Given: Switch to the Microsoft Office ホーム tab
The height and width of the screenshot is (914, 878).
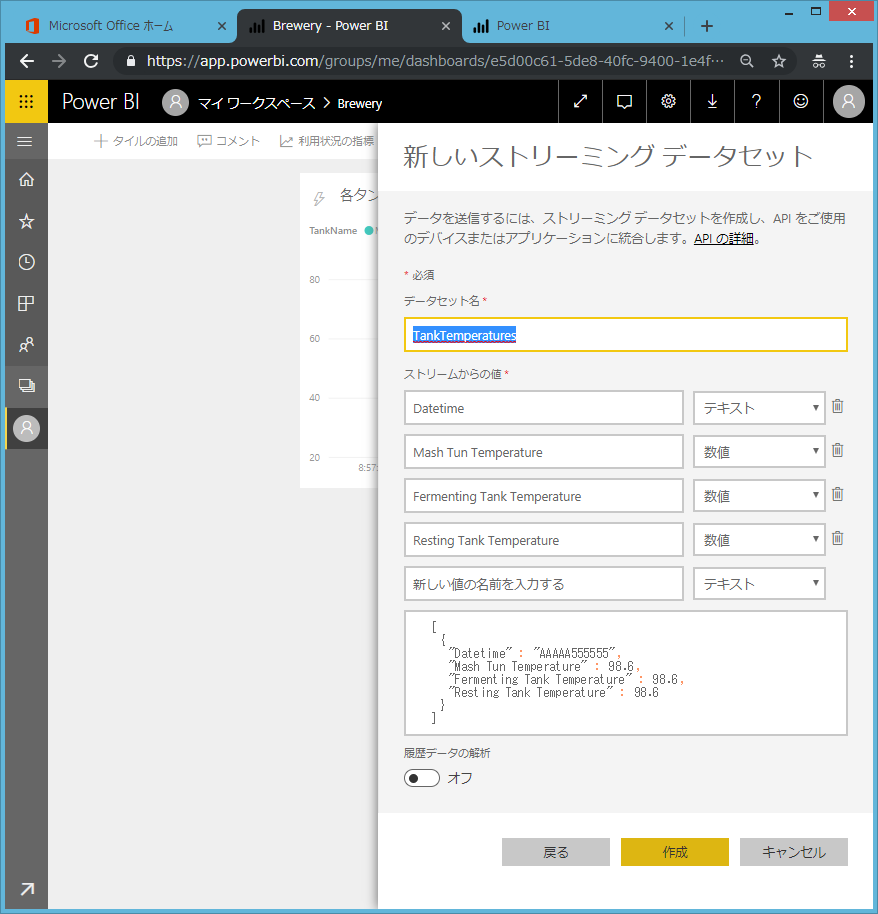Looking at the screenshot, I should point(118,26).
